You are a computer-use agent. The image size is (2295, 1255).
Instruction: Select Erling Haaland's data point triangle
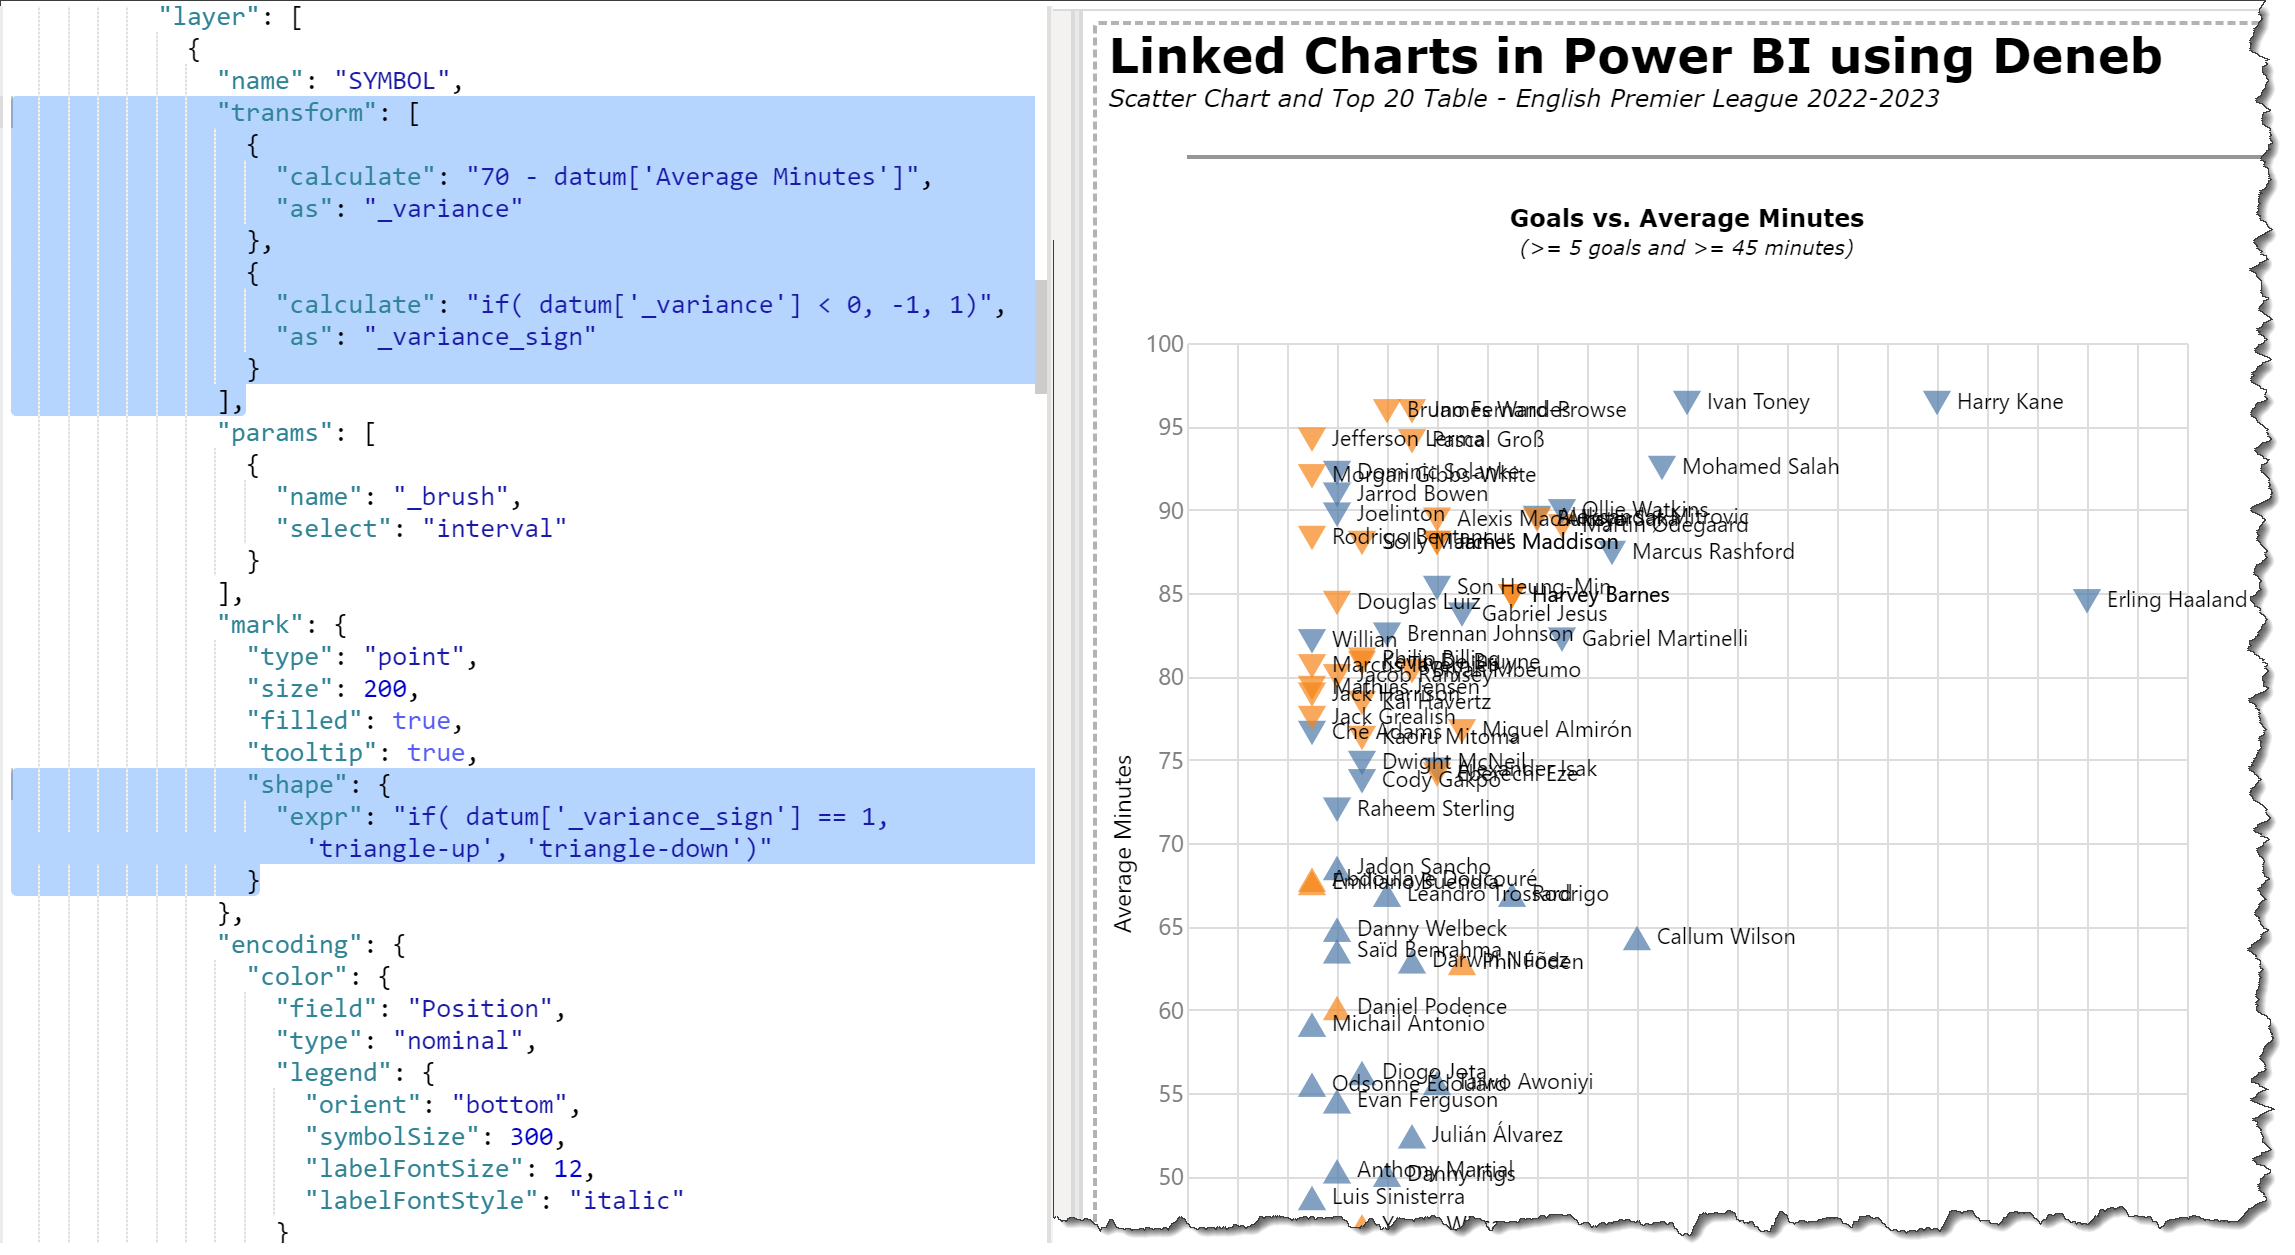click(x=2086, y=600)
